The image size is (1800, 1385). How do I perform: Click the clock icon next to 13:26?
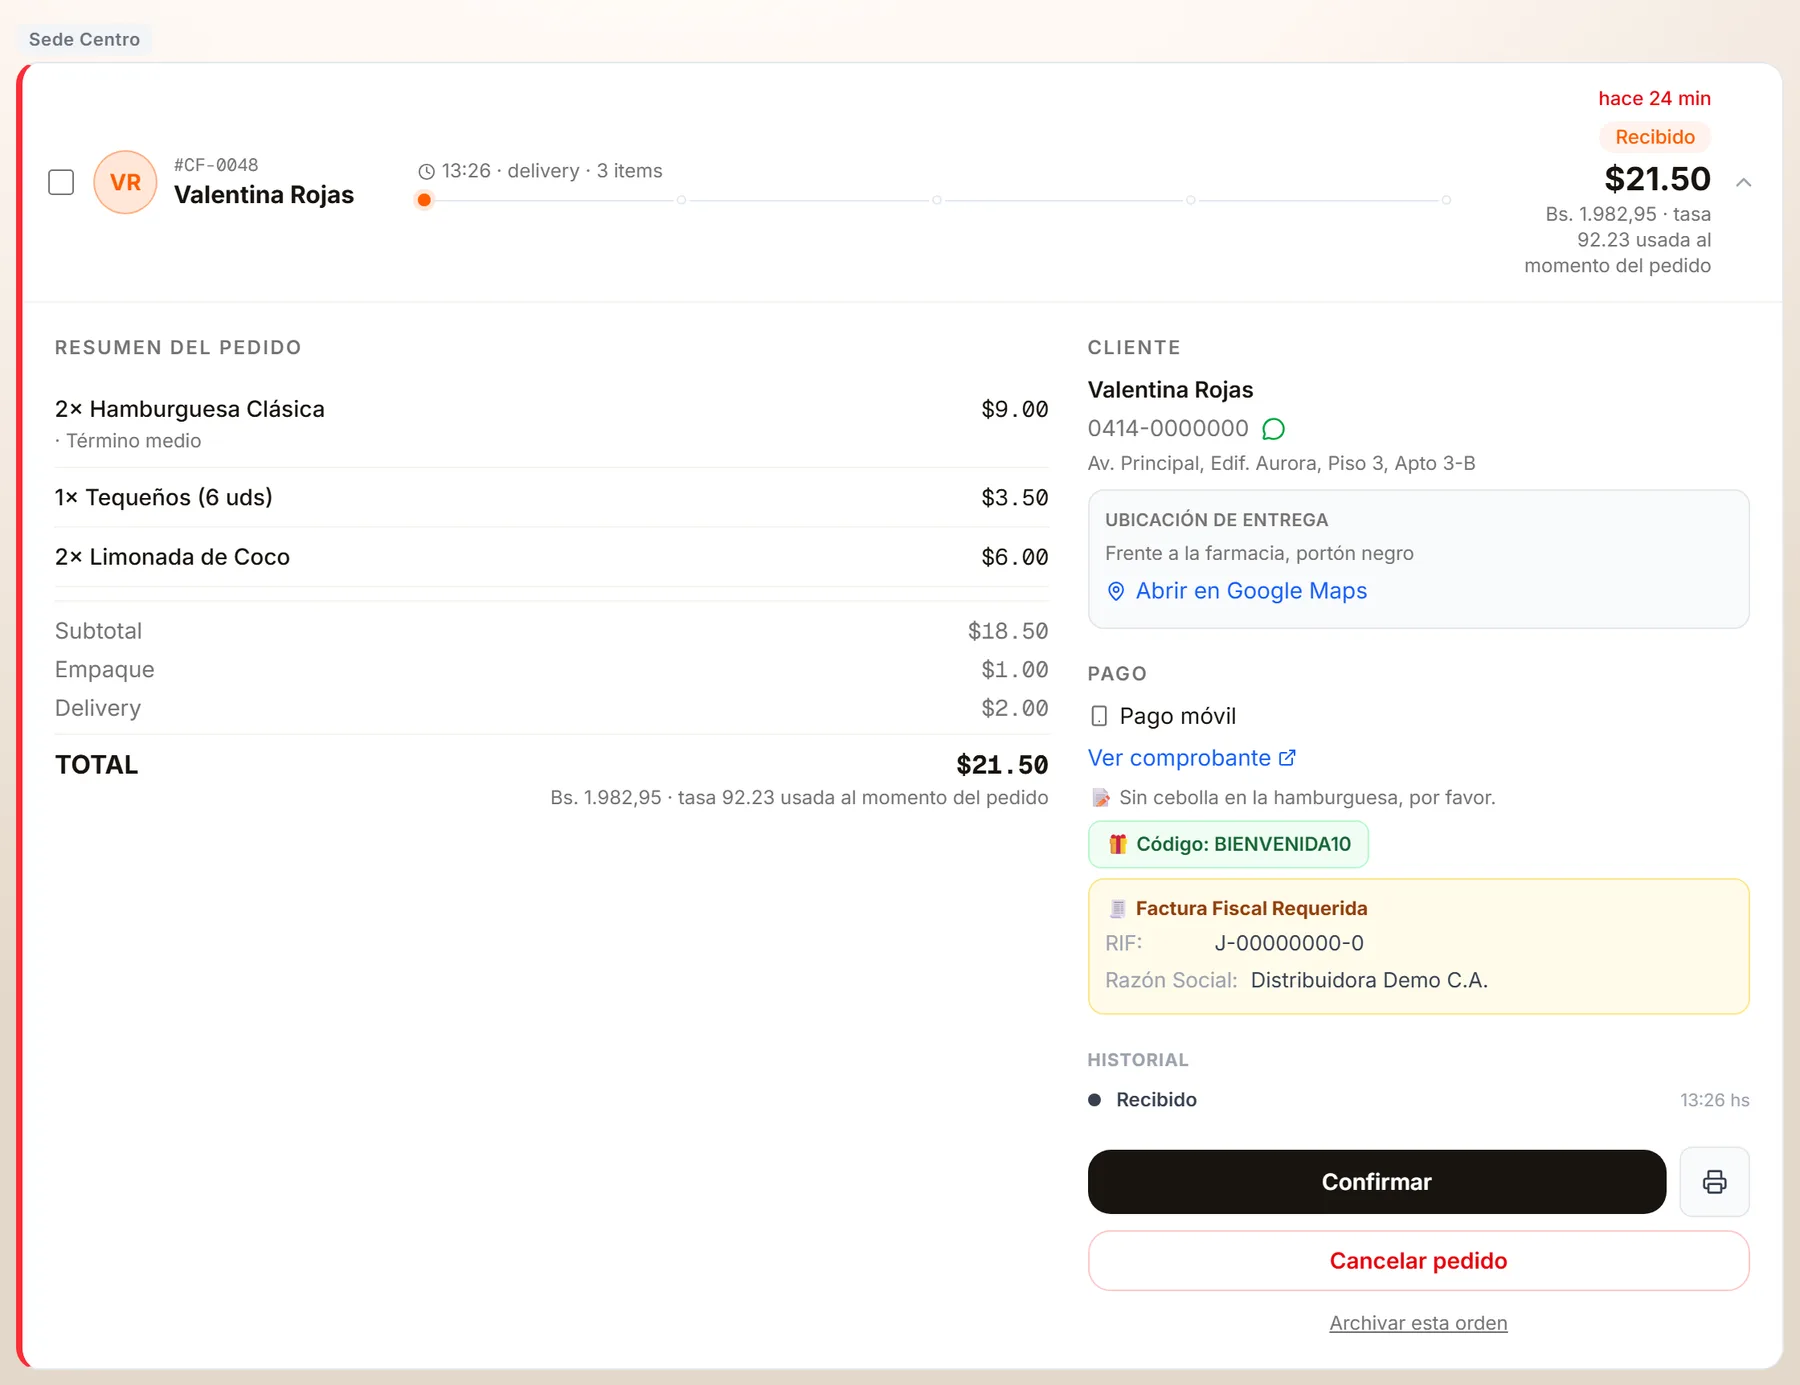(x=426, y=171)
